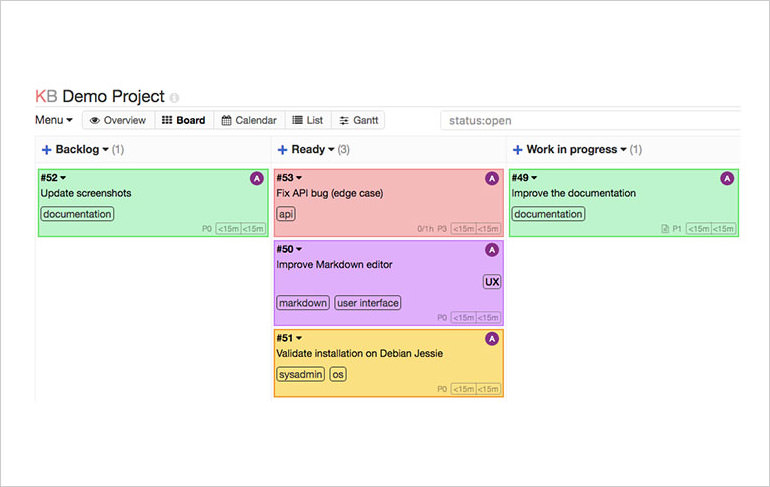The image size is (770, 487).
Task: Click the UX category label on task #50
Action: (491, 282)
